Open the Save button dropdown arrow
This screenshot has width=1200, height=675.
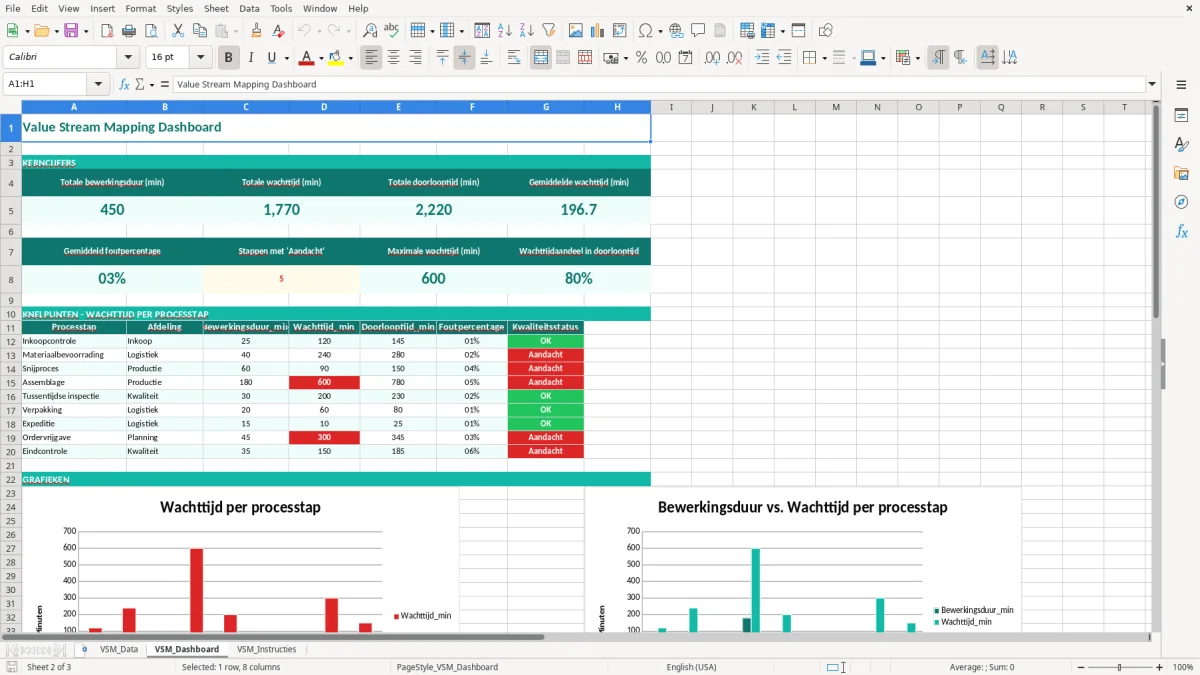pos(85,31)
